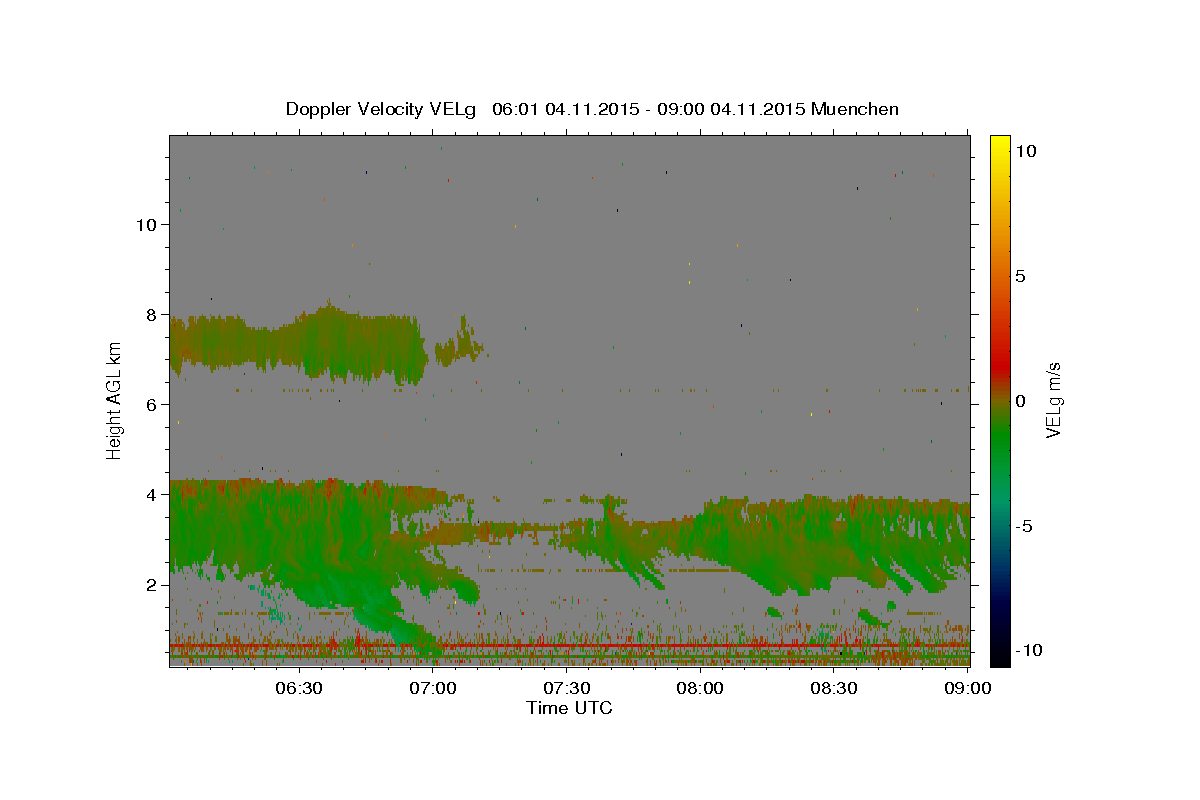Click the height axis label 4

151,495
